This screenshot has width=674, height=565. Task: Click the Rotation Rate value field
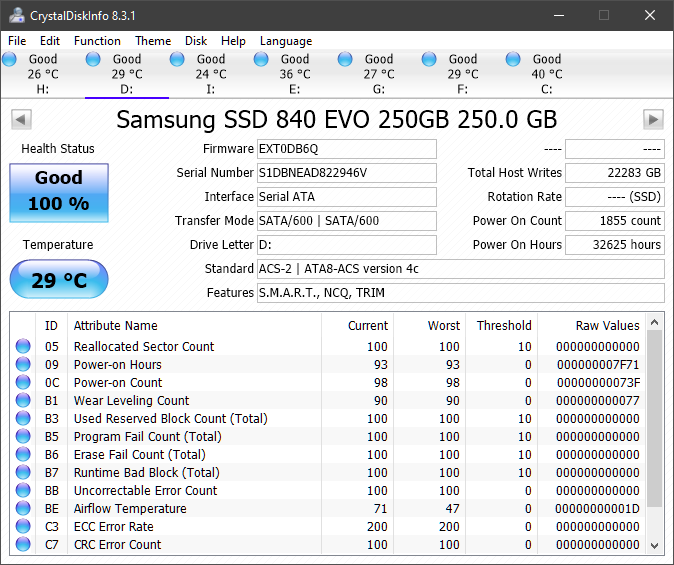pyautogui.click(x=615, y=197)
